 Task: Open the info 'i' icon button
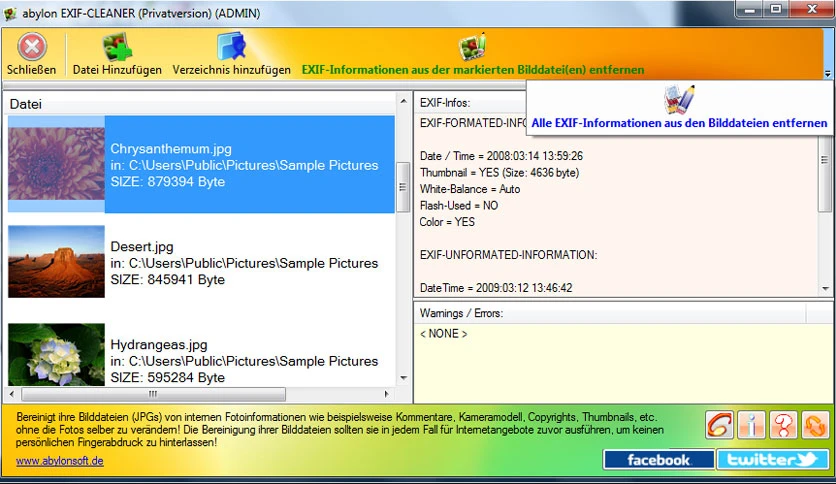(751, 425)
